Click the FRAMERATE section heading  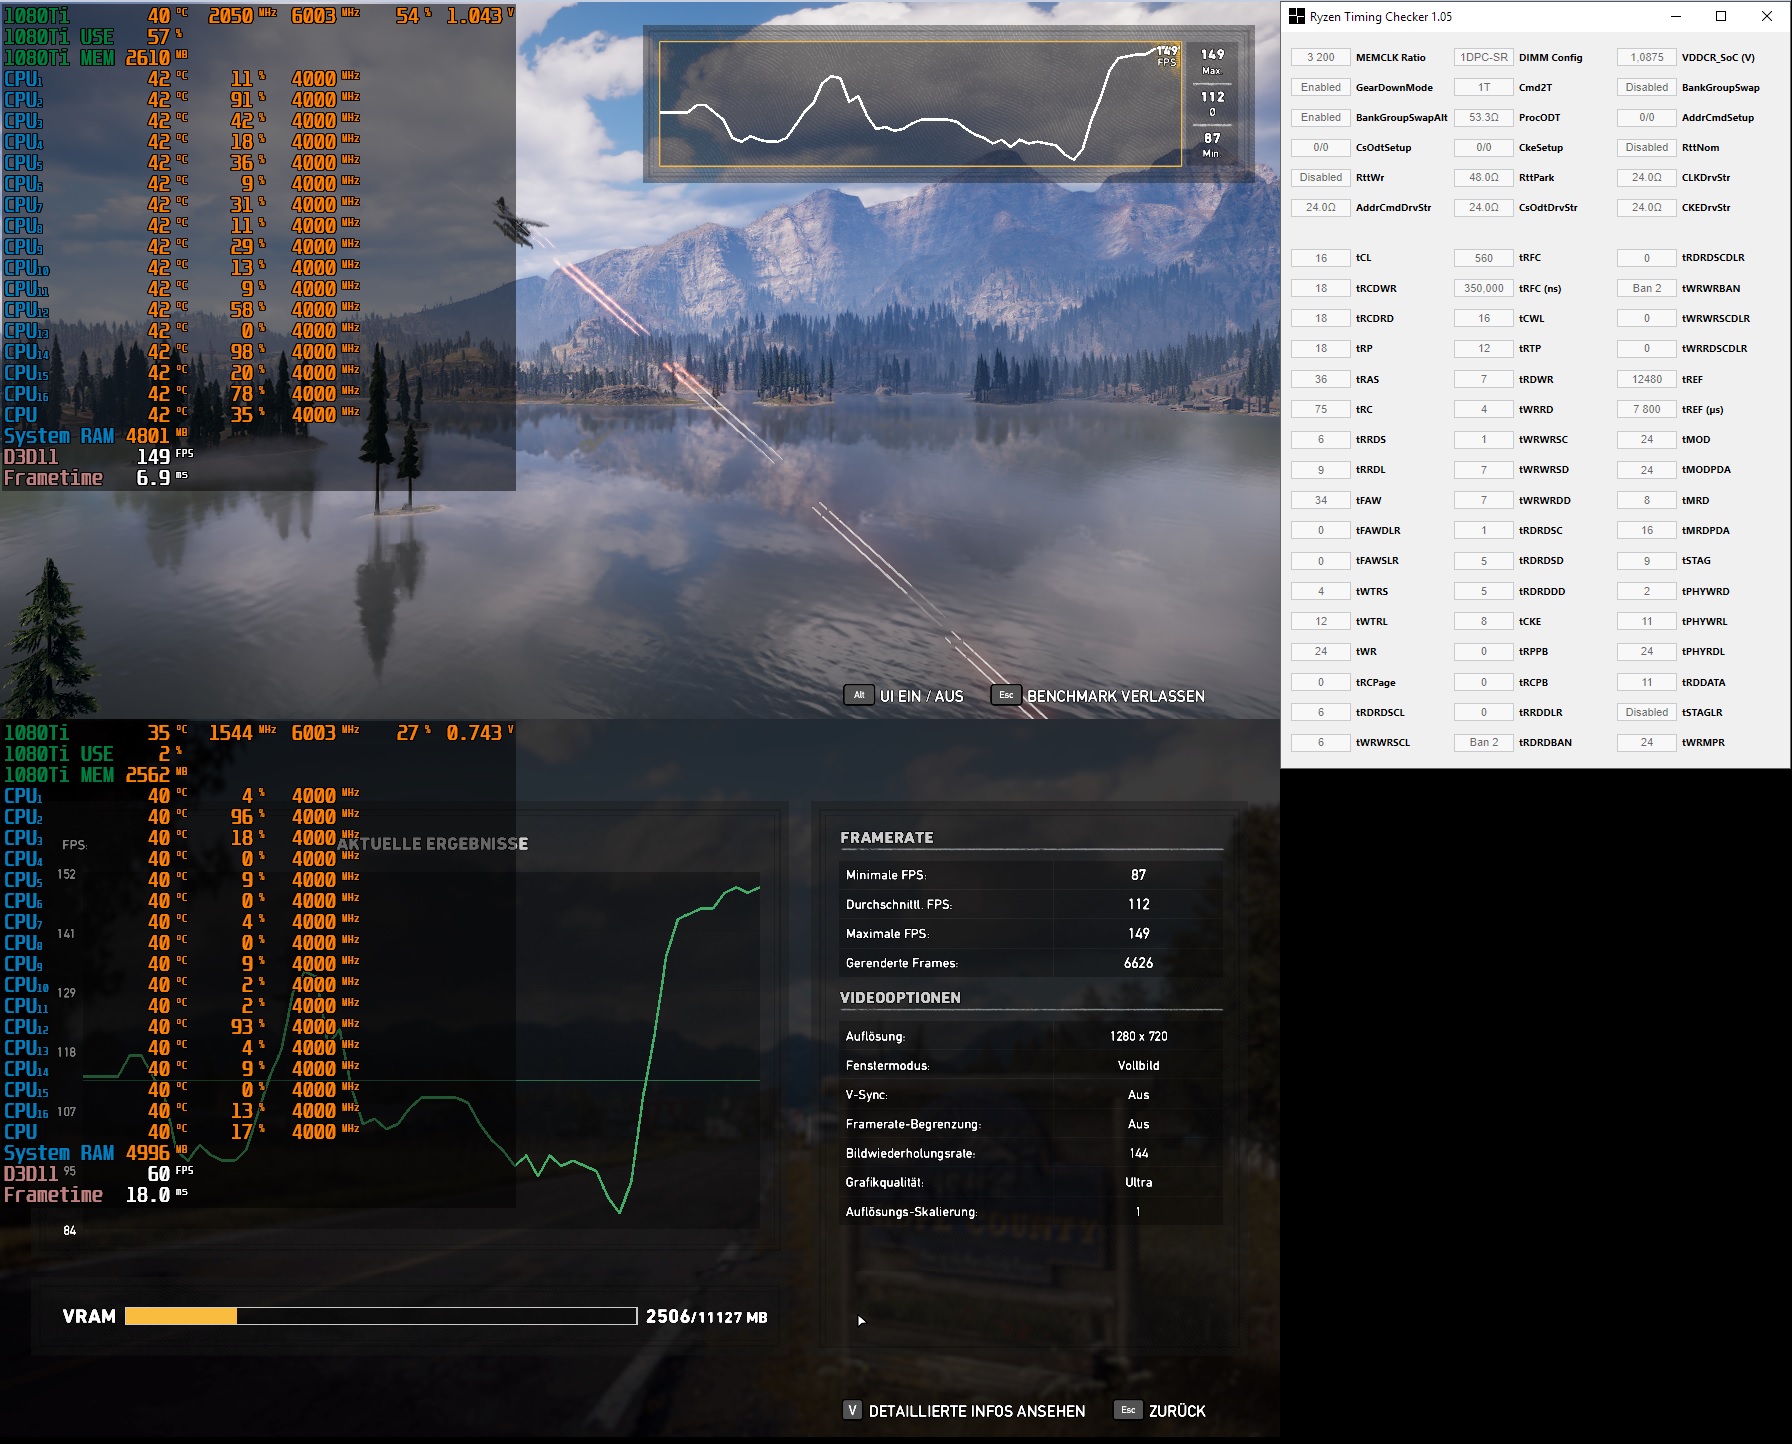click(x=886, y=838)
